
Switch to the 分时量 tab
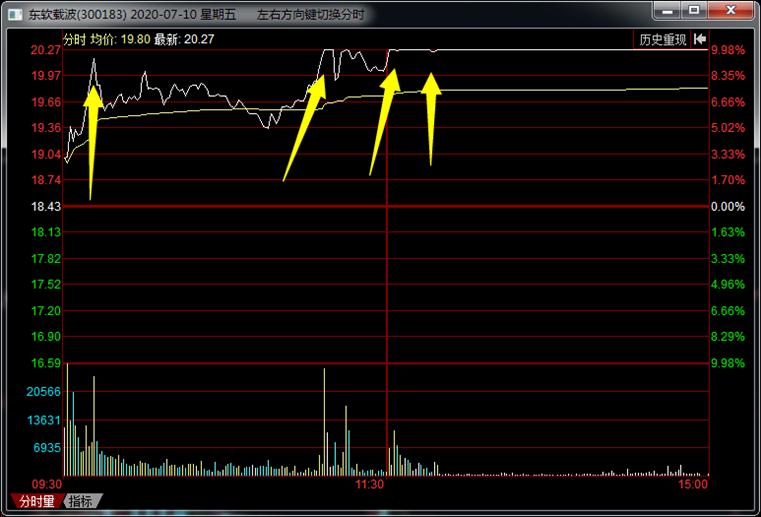tap(36, 501)
